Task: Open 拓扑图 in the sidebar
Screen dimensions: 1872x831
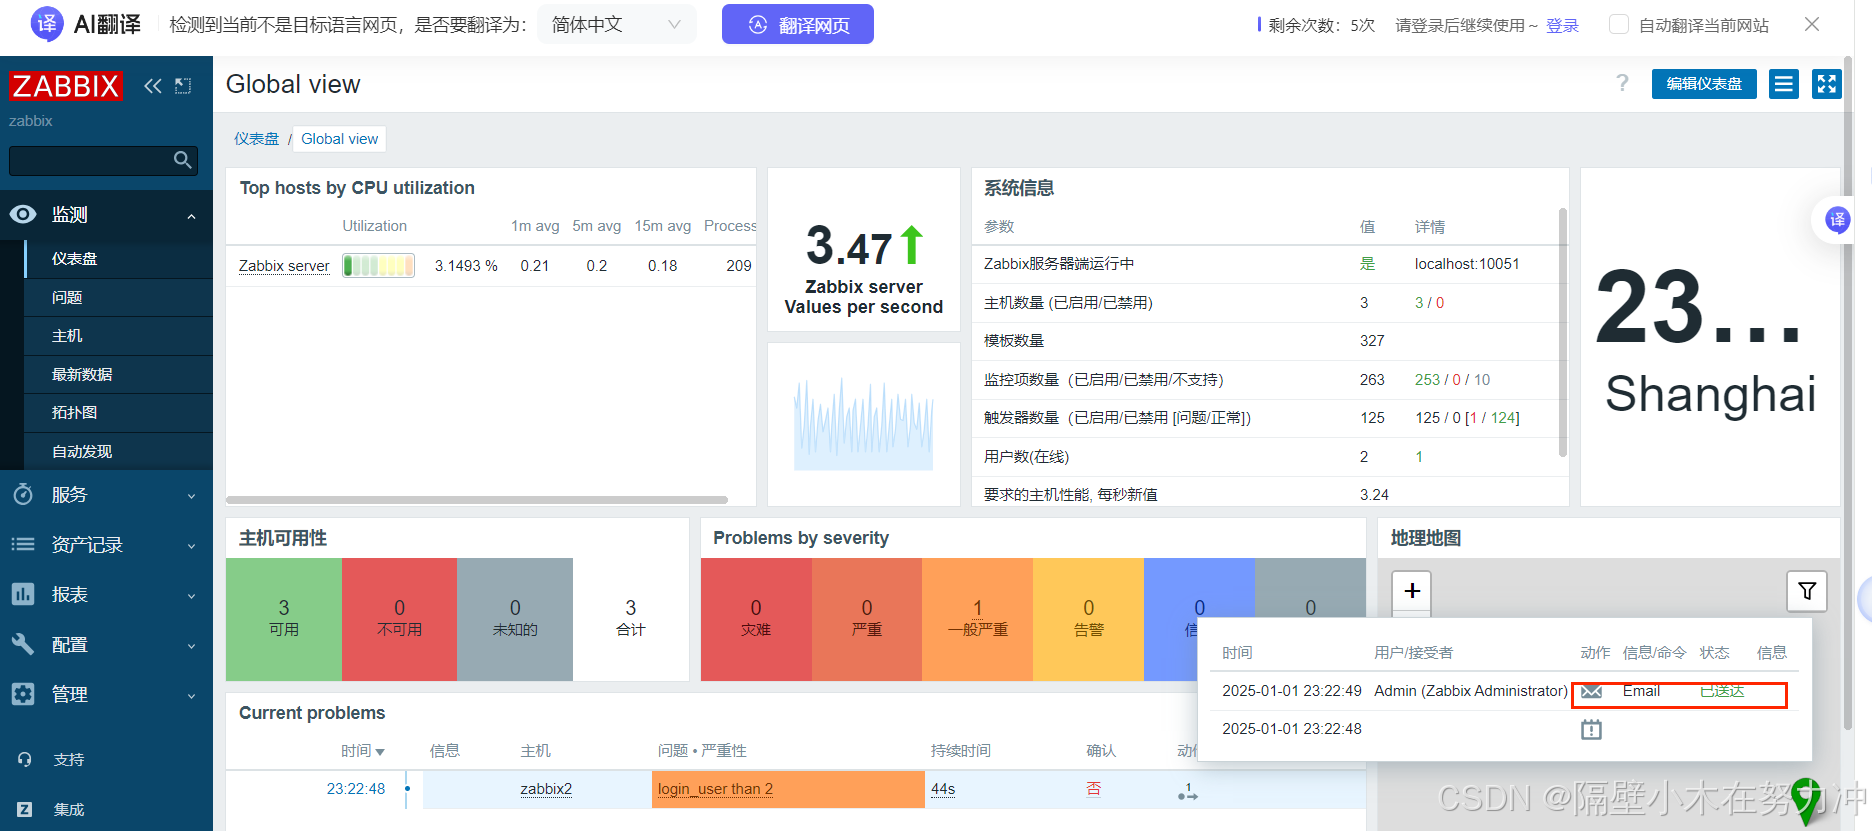Action: (74, 412)
